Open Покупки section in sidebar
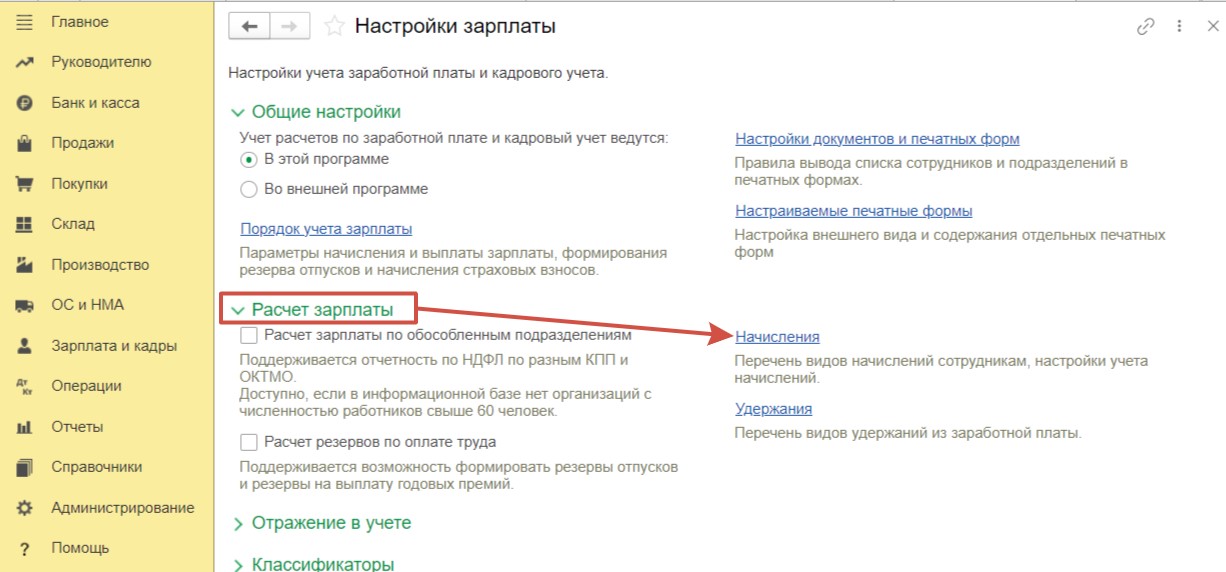This screenshot has height=572, width=1226. point(79,184)
